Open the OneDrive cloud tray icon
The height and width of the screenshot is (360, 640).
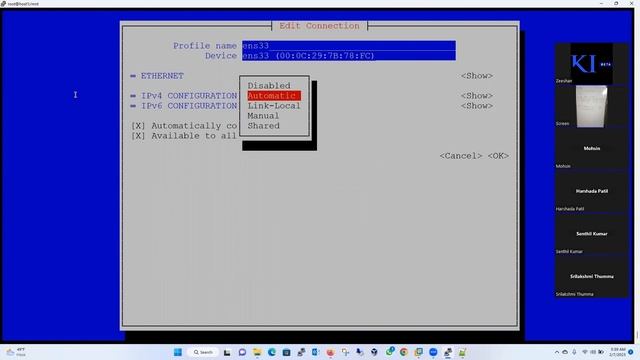pos(565,352)
